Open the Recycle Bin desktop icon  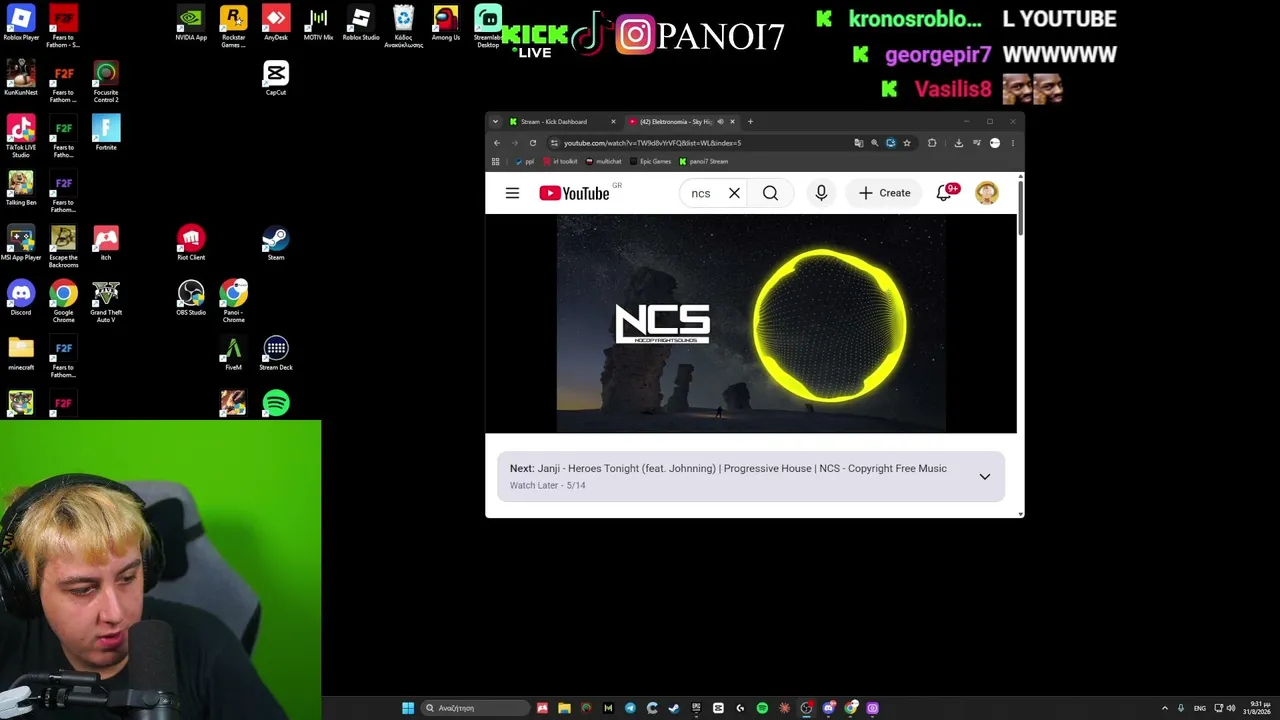click(x=403, y=26)
